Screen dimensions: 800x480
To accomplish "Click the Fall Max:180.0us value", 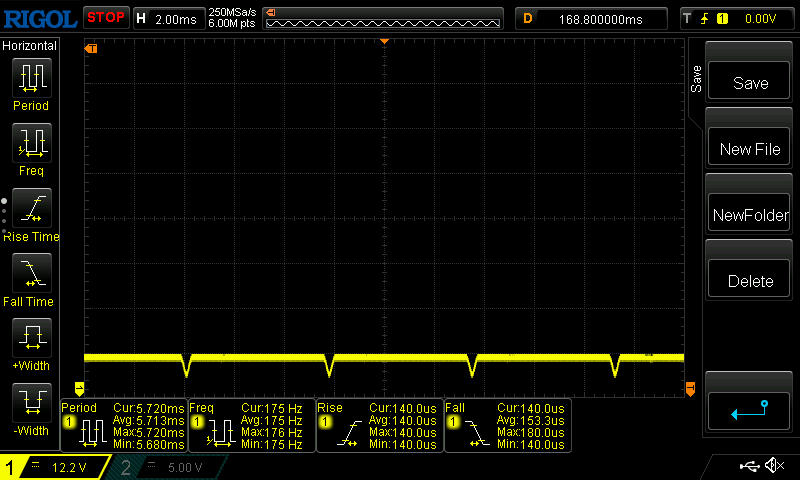I will [531, 433].
